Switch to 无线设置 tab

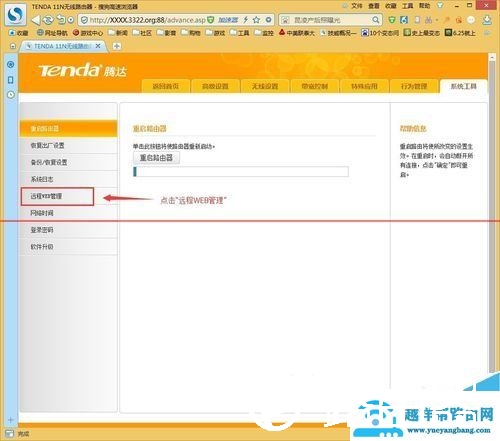pos(265,86)
